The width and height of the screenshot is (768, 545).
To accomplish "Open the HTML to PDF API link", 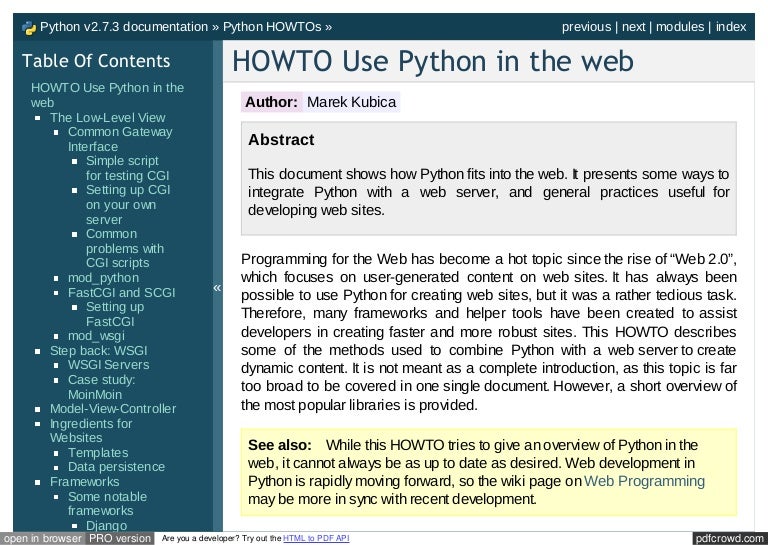I will [316, 539].
